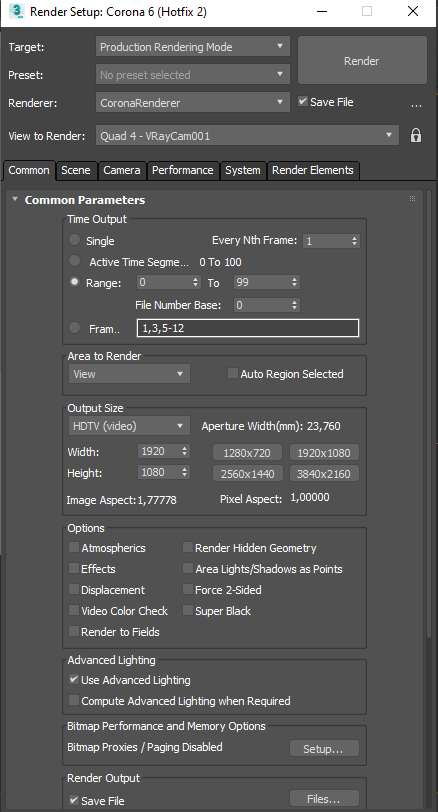Enable the Force 2-Sided checkbox
The image size is (438, 812).
187,589
